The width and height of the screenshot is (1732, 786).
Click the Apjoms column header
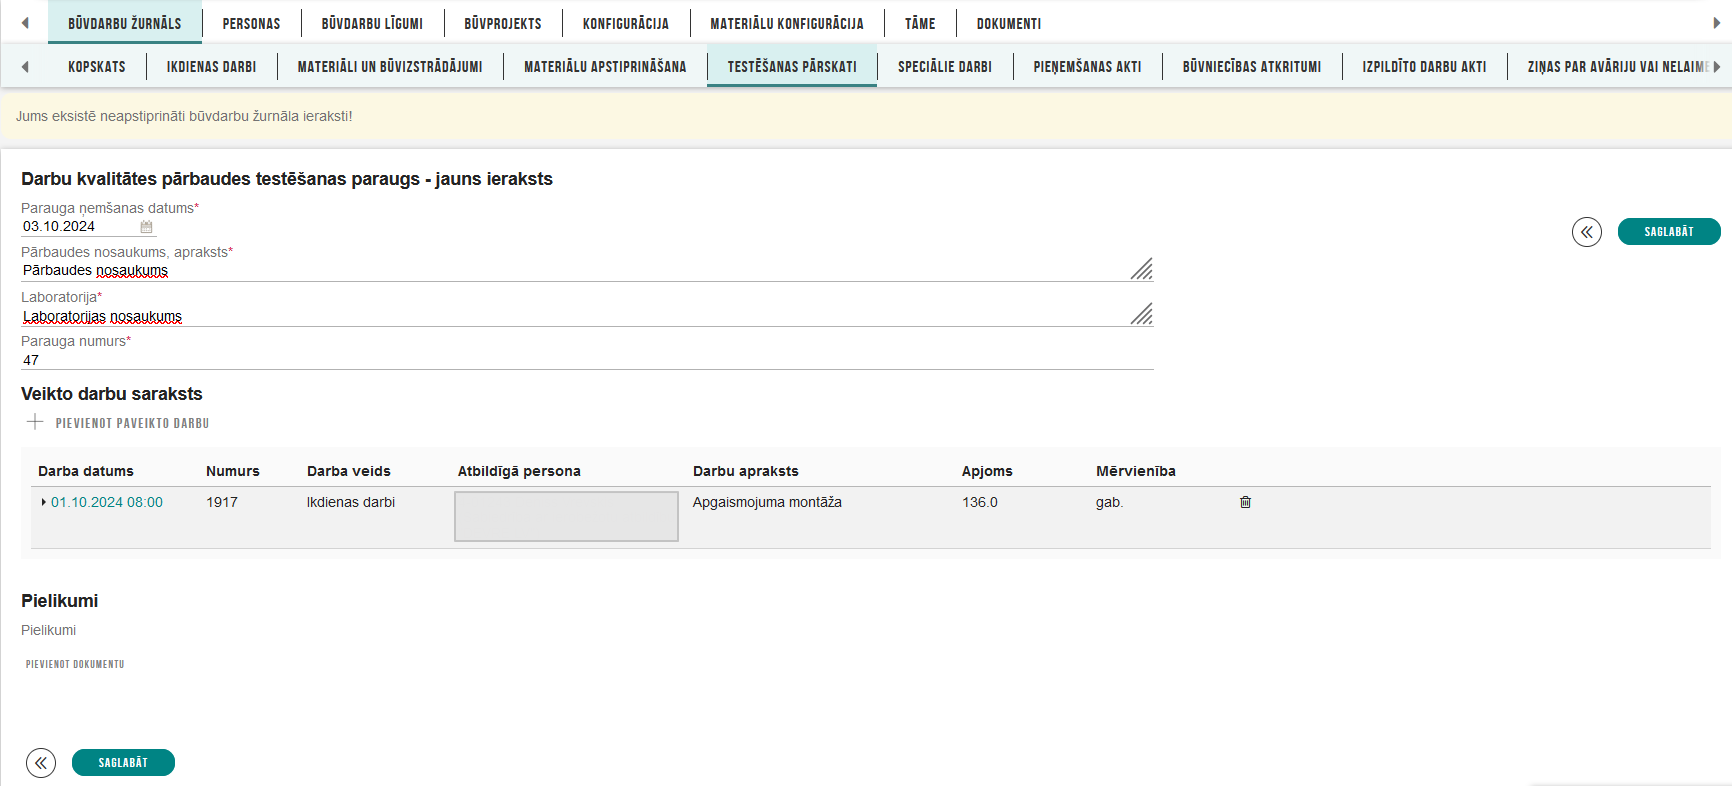[x=987, y=471]
